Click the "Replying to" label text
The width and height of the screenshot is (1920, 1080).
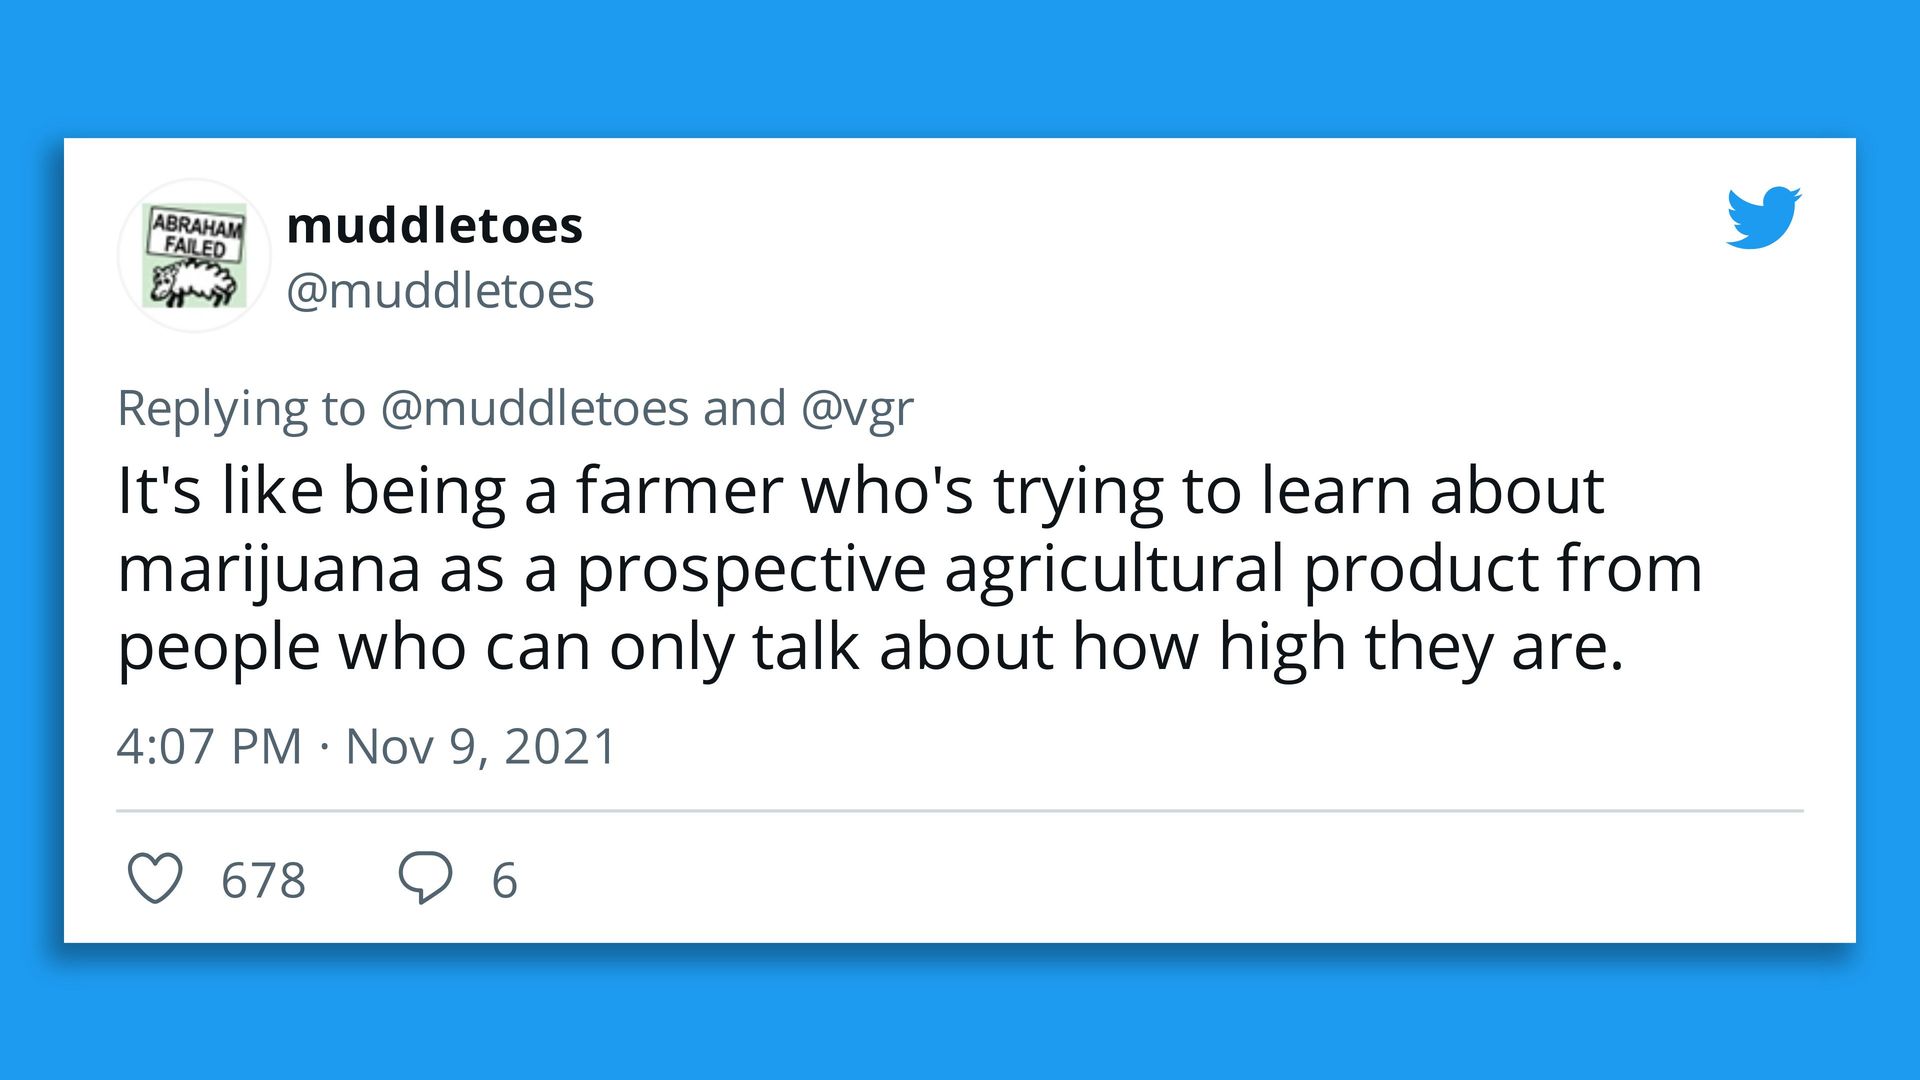pos(241,408)
